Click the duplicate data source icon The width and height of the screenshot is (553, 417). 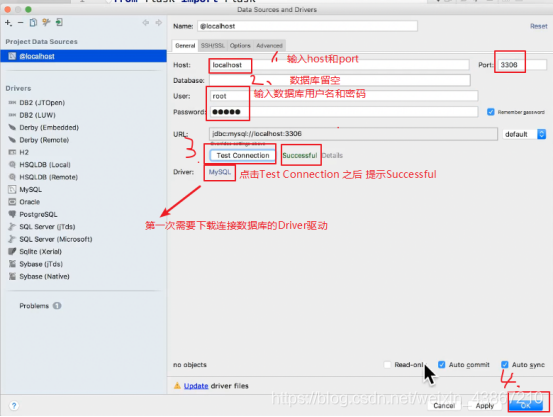(x=33, y=23)
